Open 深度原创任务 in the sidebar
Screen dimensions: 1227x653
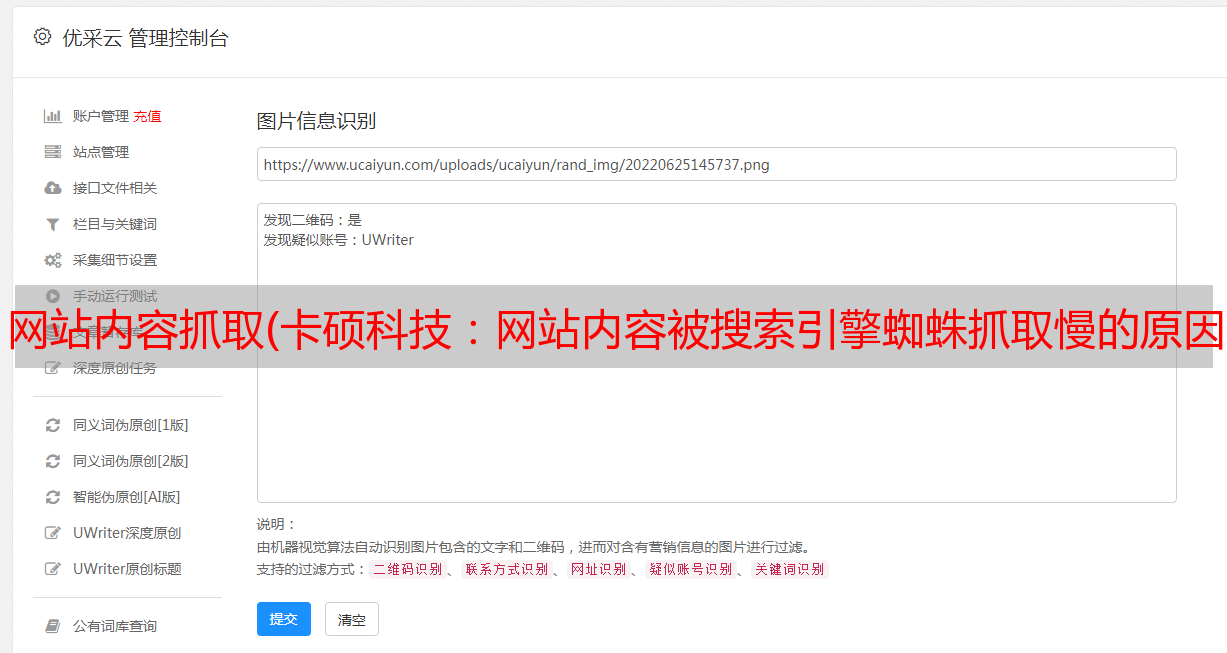[x=114, y=368]
